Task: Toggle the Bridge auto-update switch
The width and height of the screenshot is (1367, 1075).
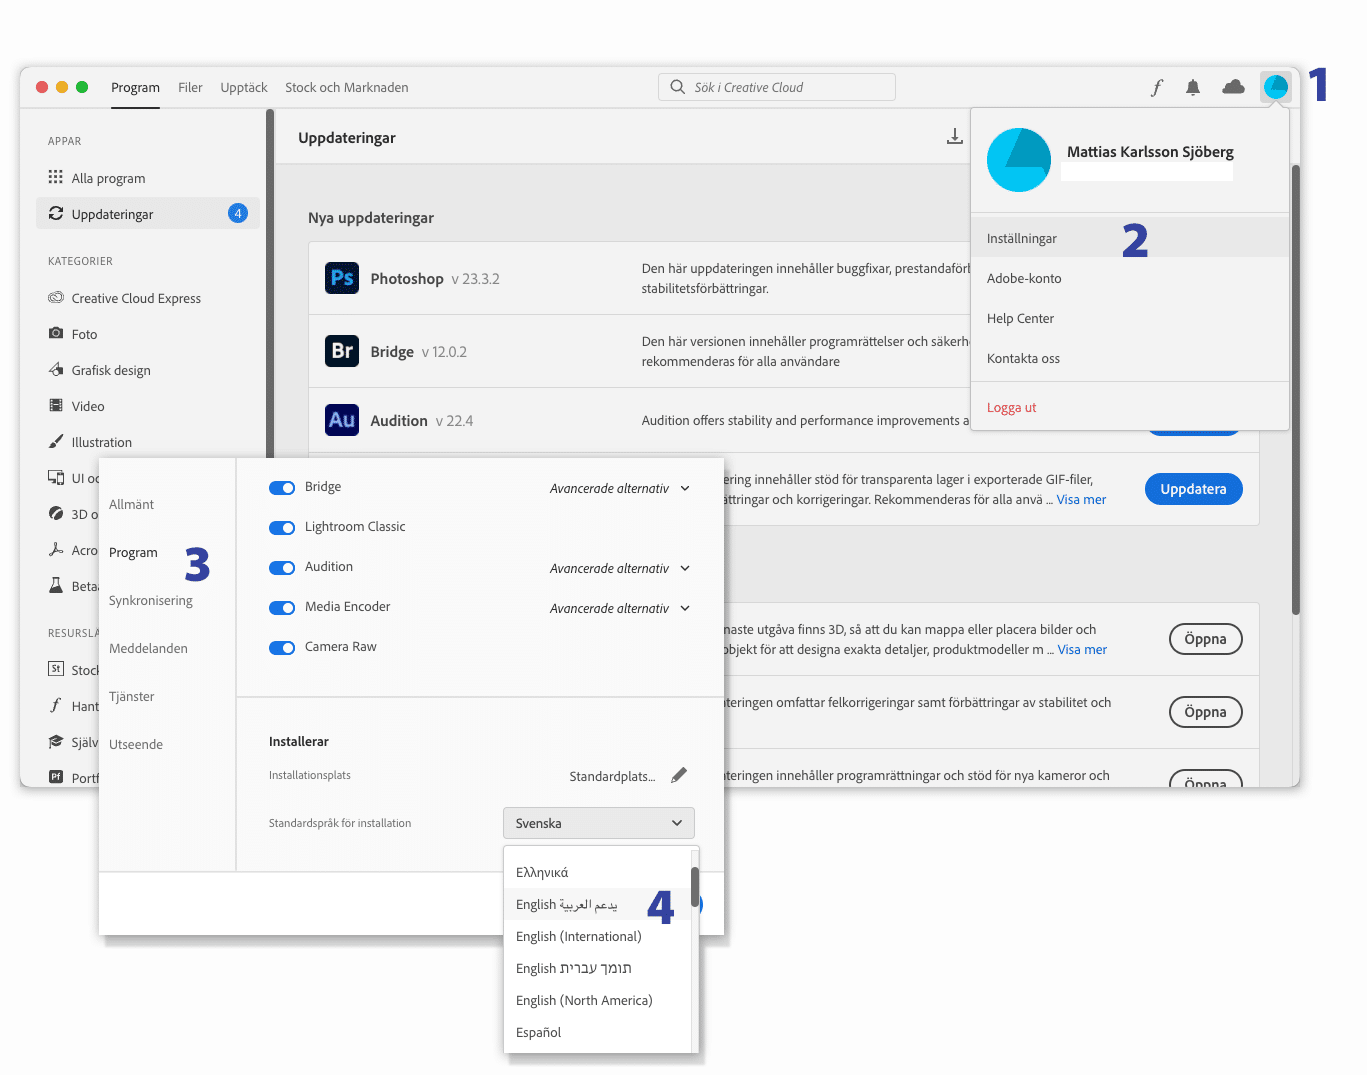Action: [282, 487]
